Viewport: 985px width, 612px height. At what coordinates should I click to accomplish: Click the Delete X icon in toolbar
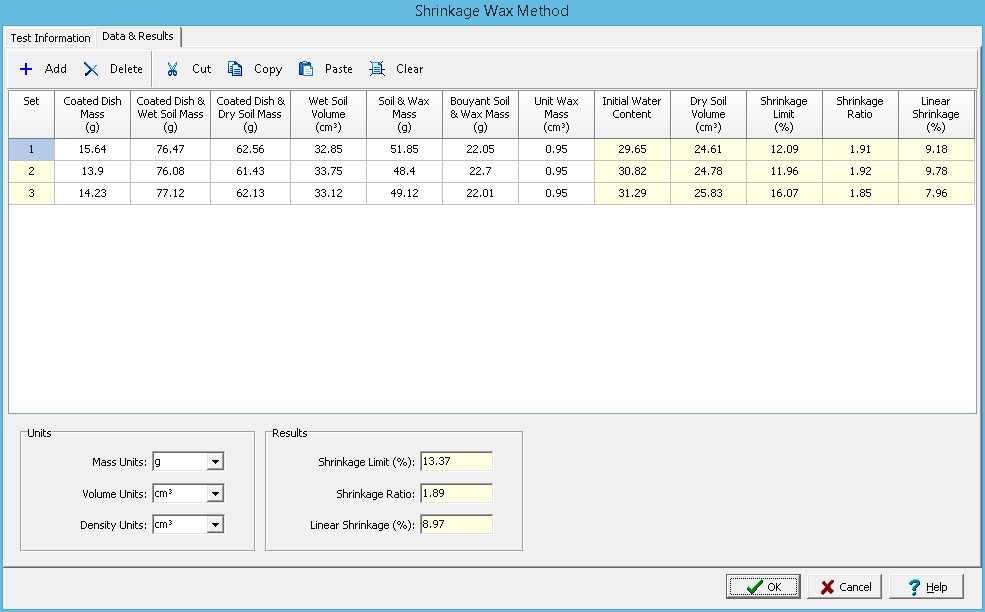(91, 69)
